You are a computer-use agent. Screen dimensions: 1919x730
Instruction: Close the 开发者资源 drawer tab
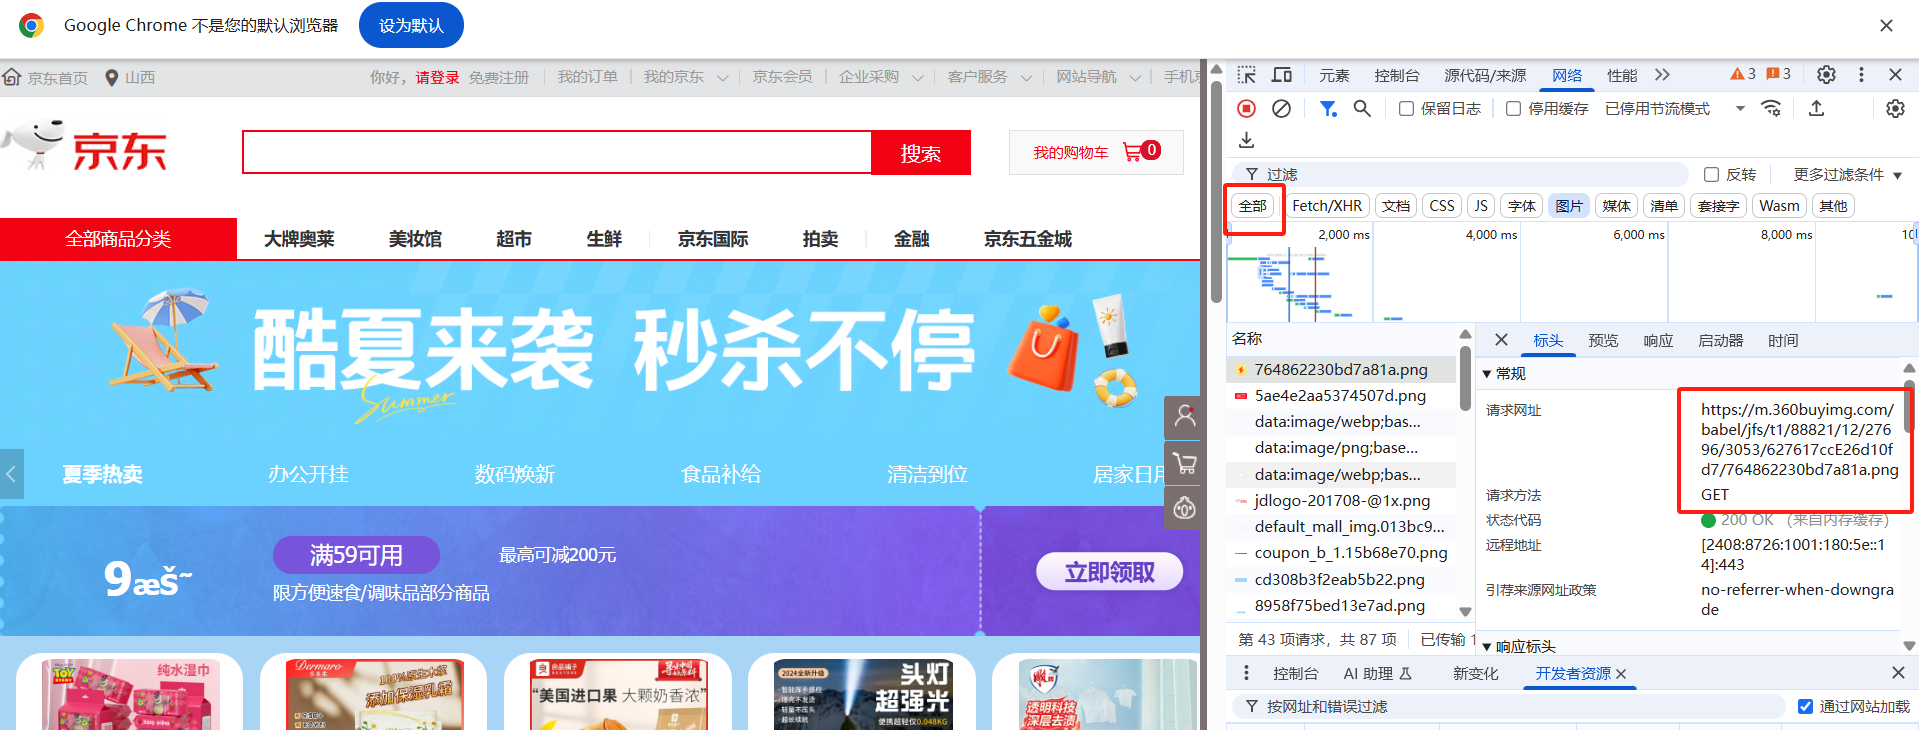pos(1621,674)
